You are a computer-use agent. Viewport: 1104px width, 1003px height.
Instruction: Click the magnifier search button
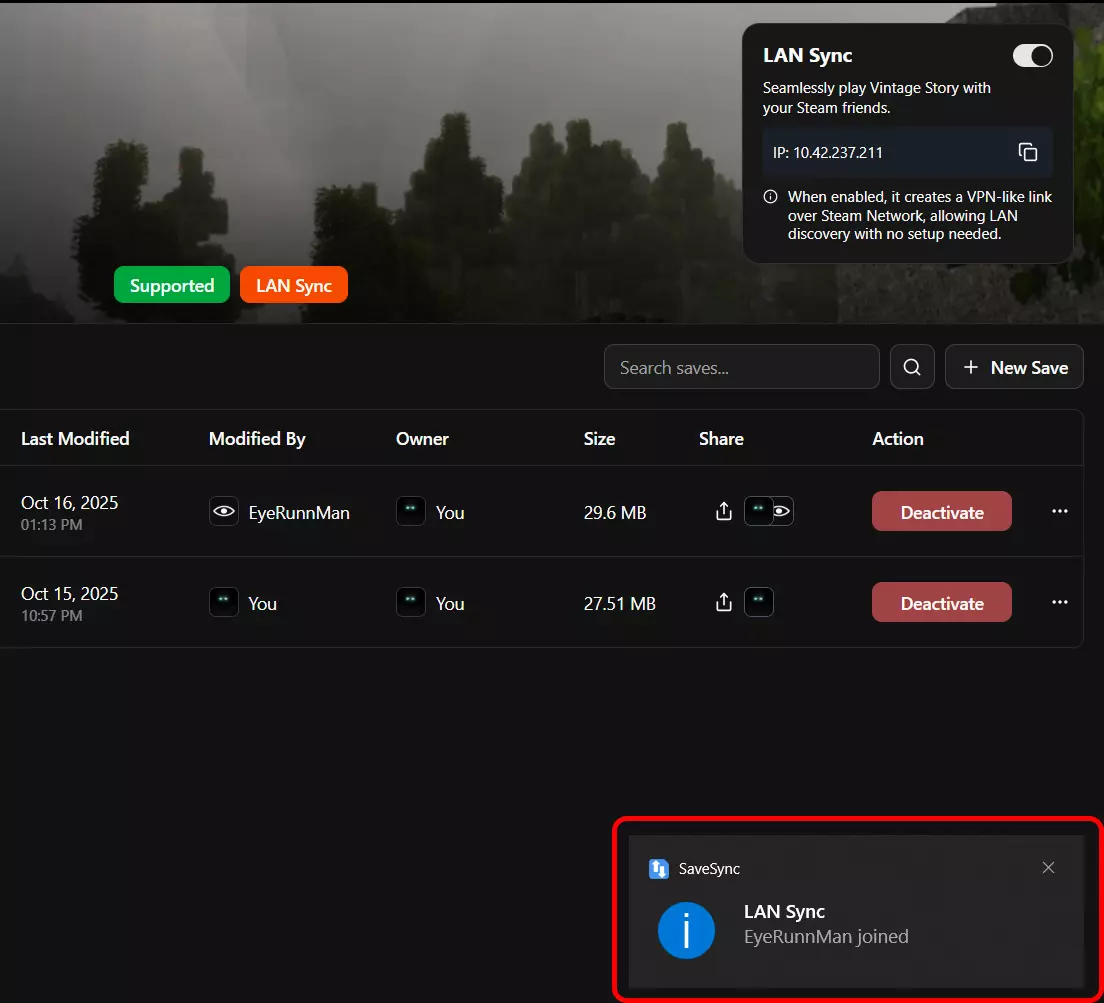912,367
